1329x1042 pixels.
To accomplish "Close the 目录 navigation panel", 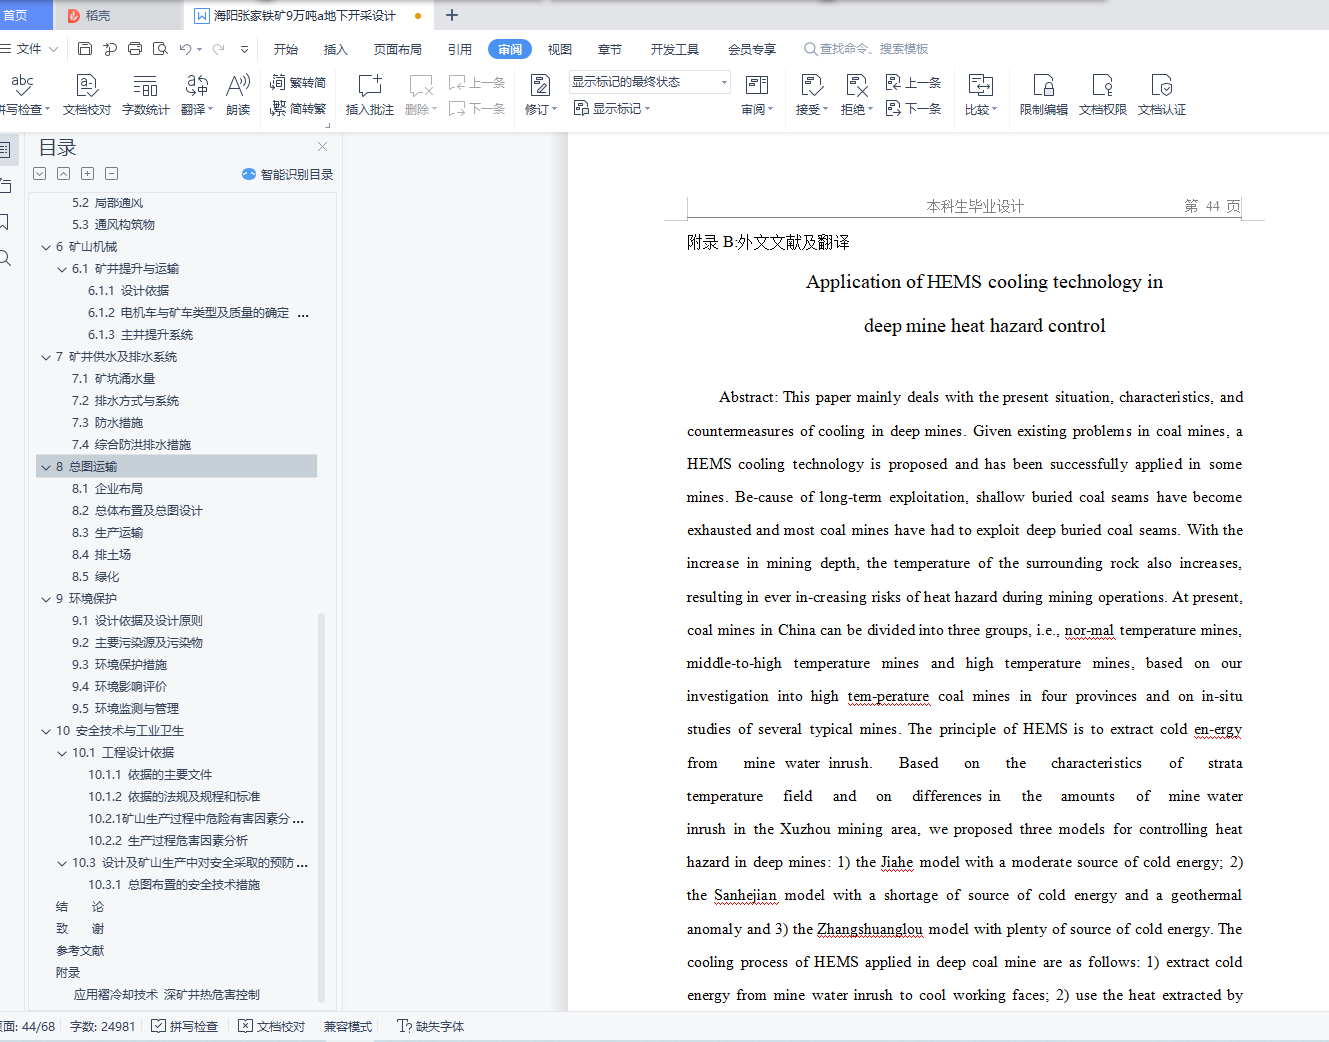I will pos(322,147).
